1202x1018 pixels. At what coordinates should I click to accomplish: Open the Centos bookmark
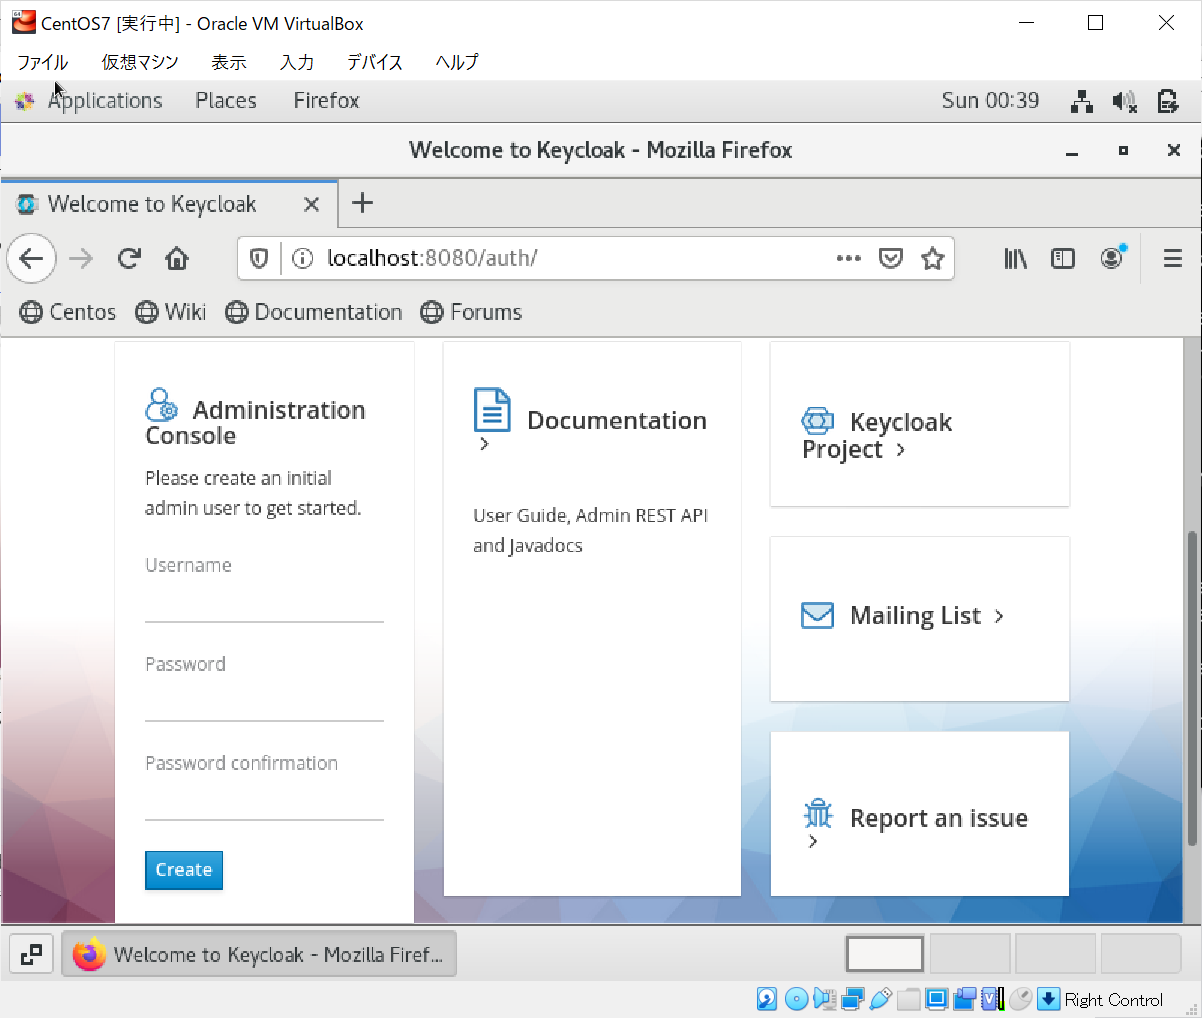pos(68,312)
